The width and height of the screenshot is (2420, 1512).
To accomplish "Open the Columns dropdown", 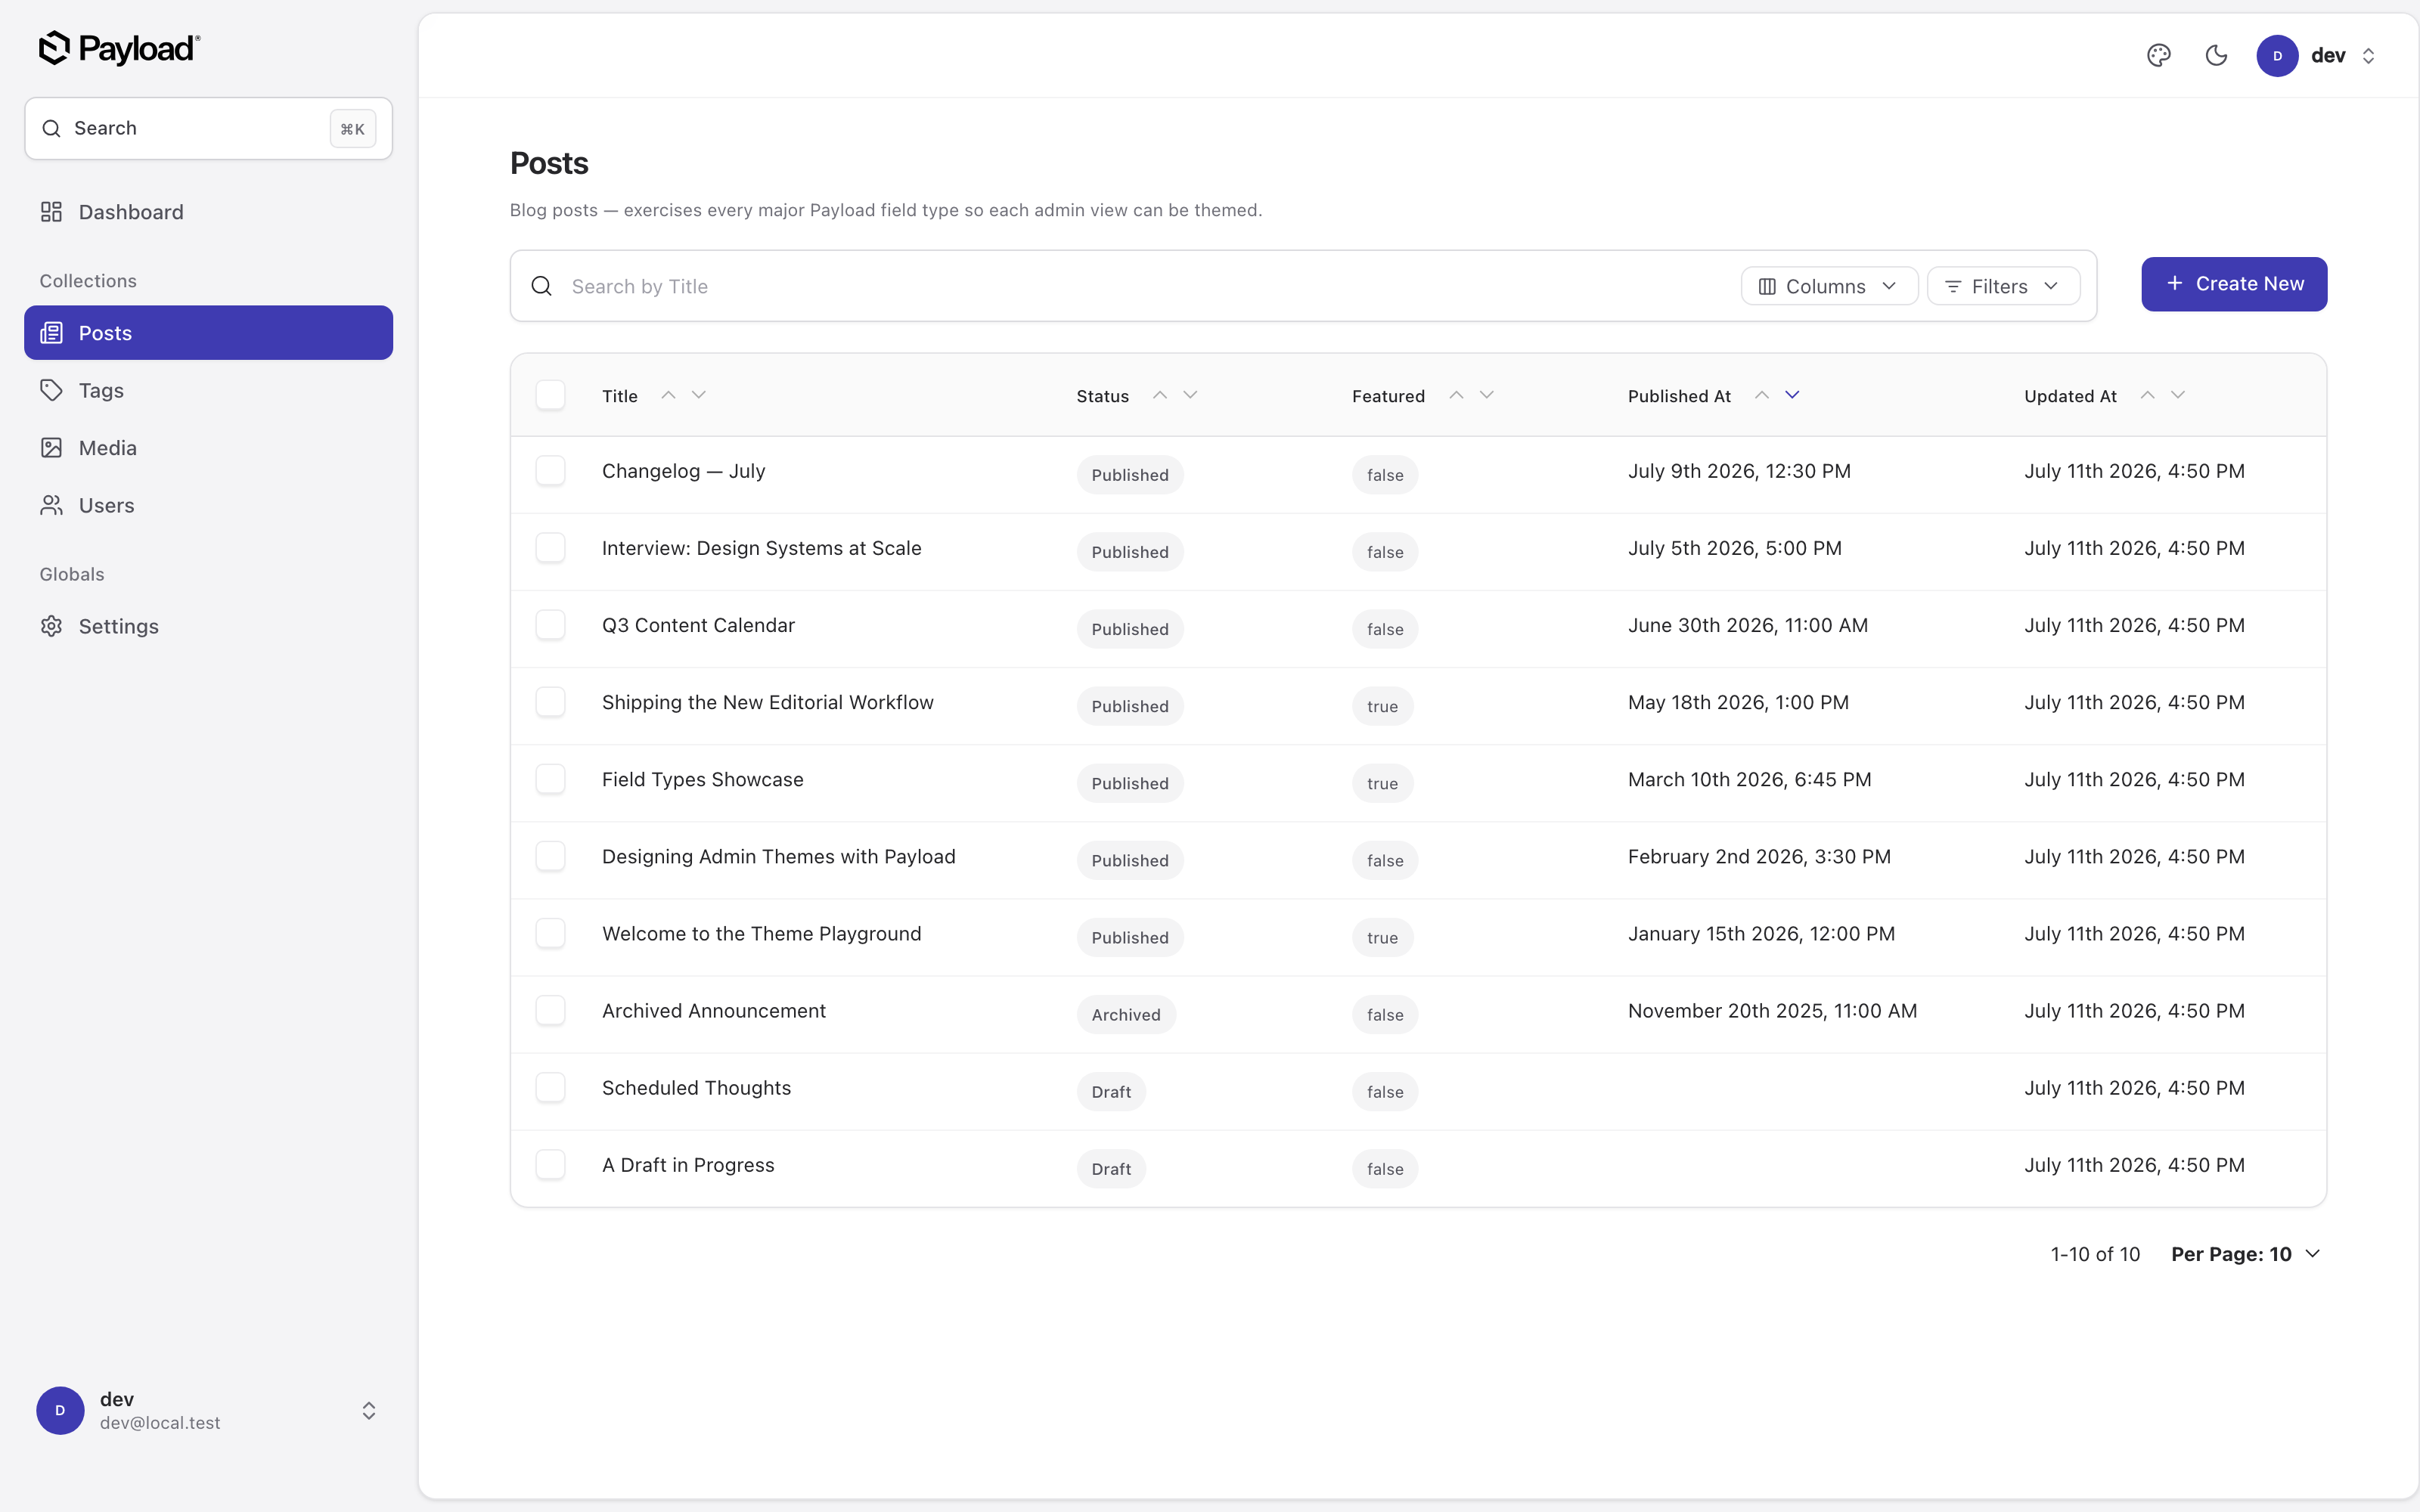I will click(1828, 286).
